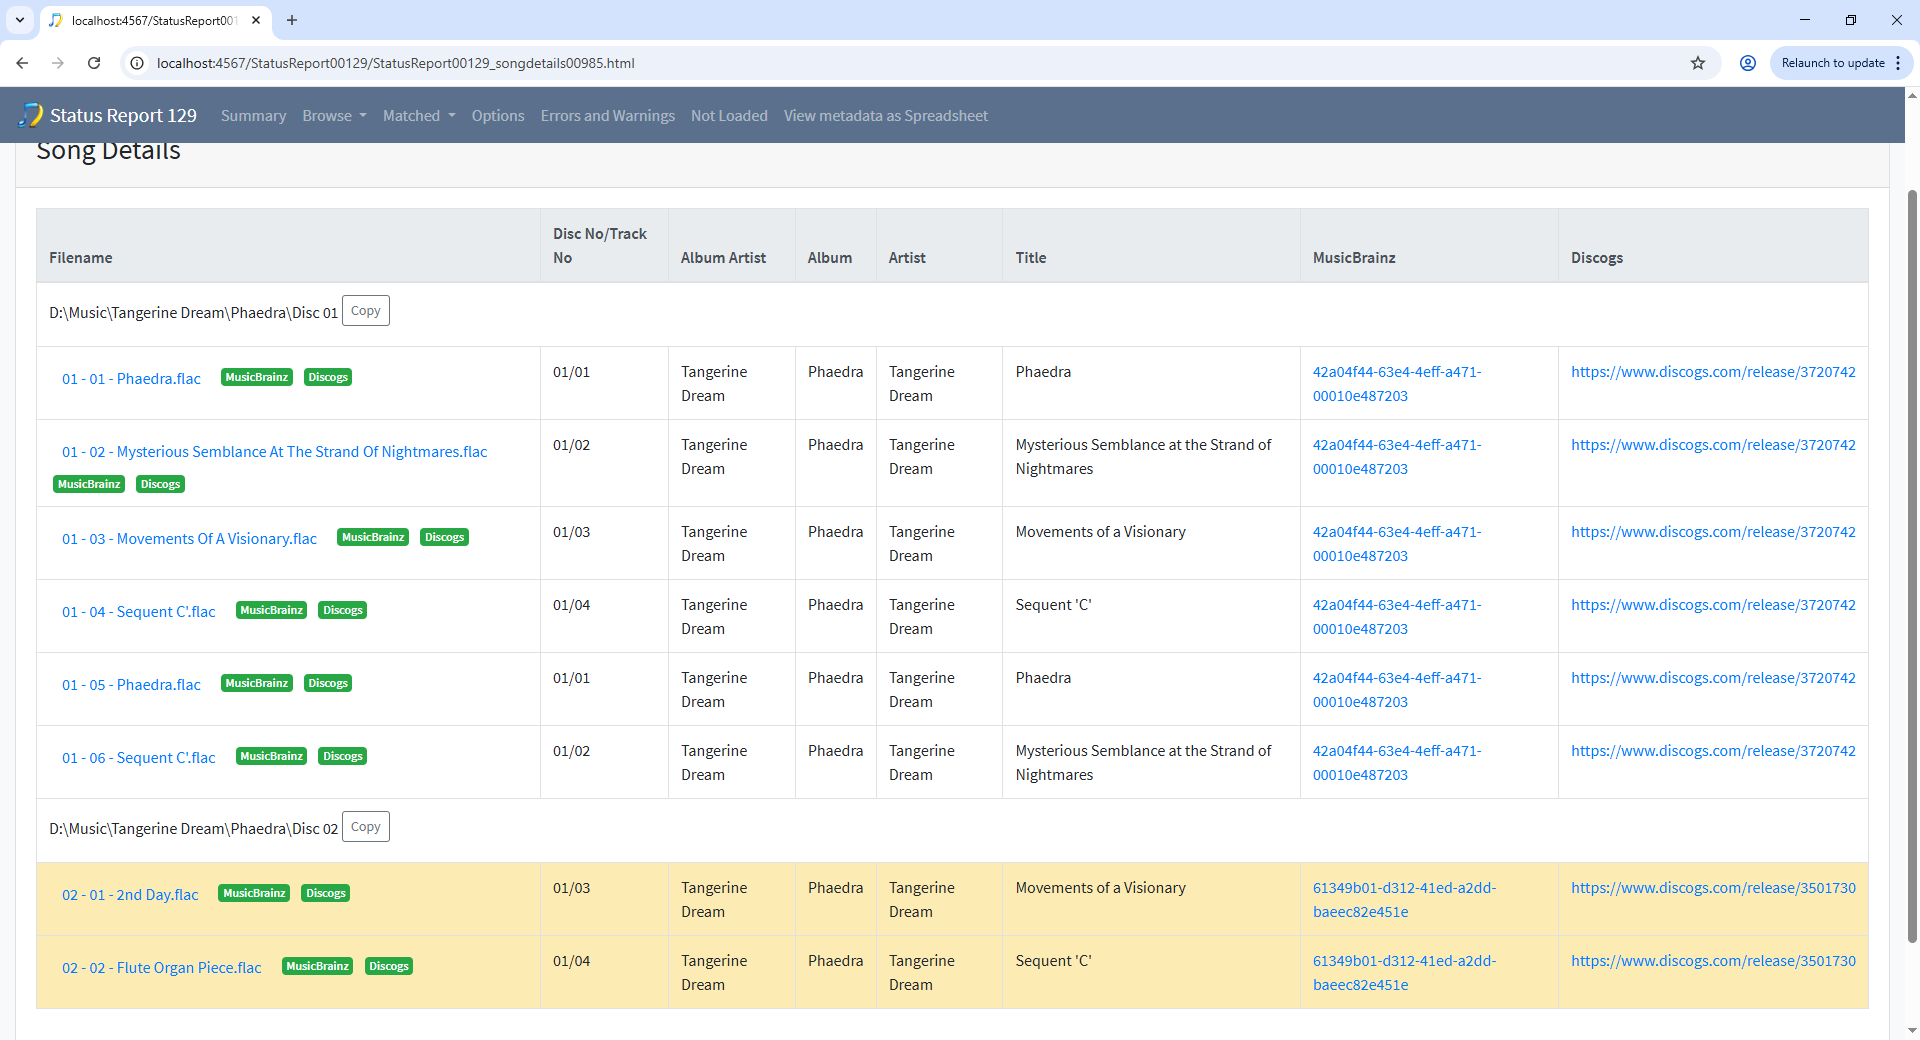Click Discogs badge under Mysterious Semblance file

click(160, 484)
